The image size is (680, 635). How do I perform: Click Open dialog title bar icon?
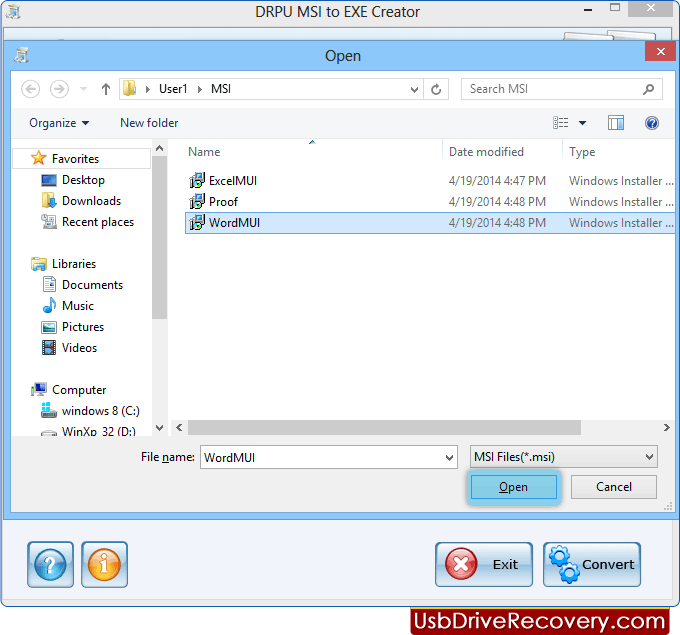(21, 56)
